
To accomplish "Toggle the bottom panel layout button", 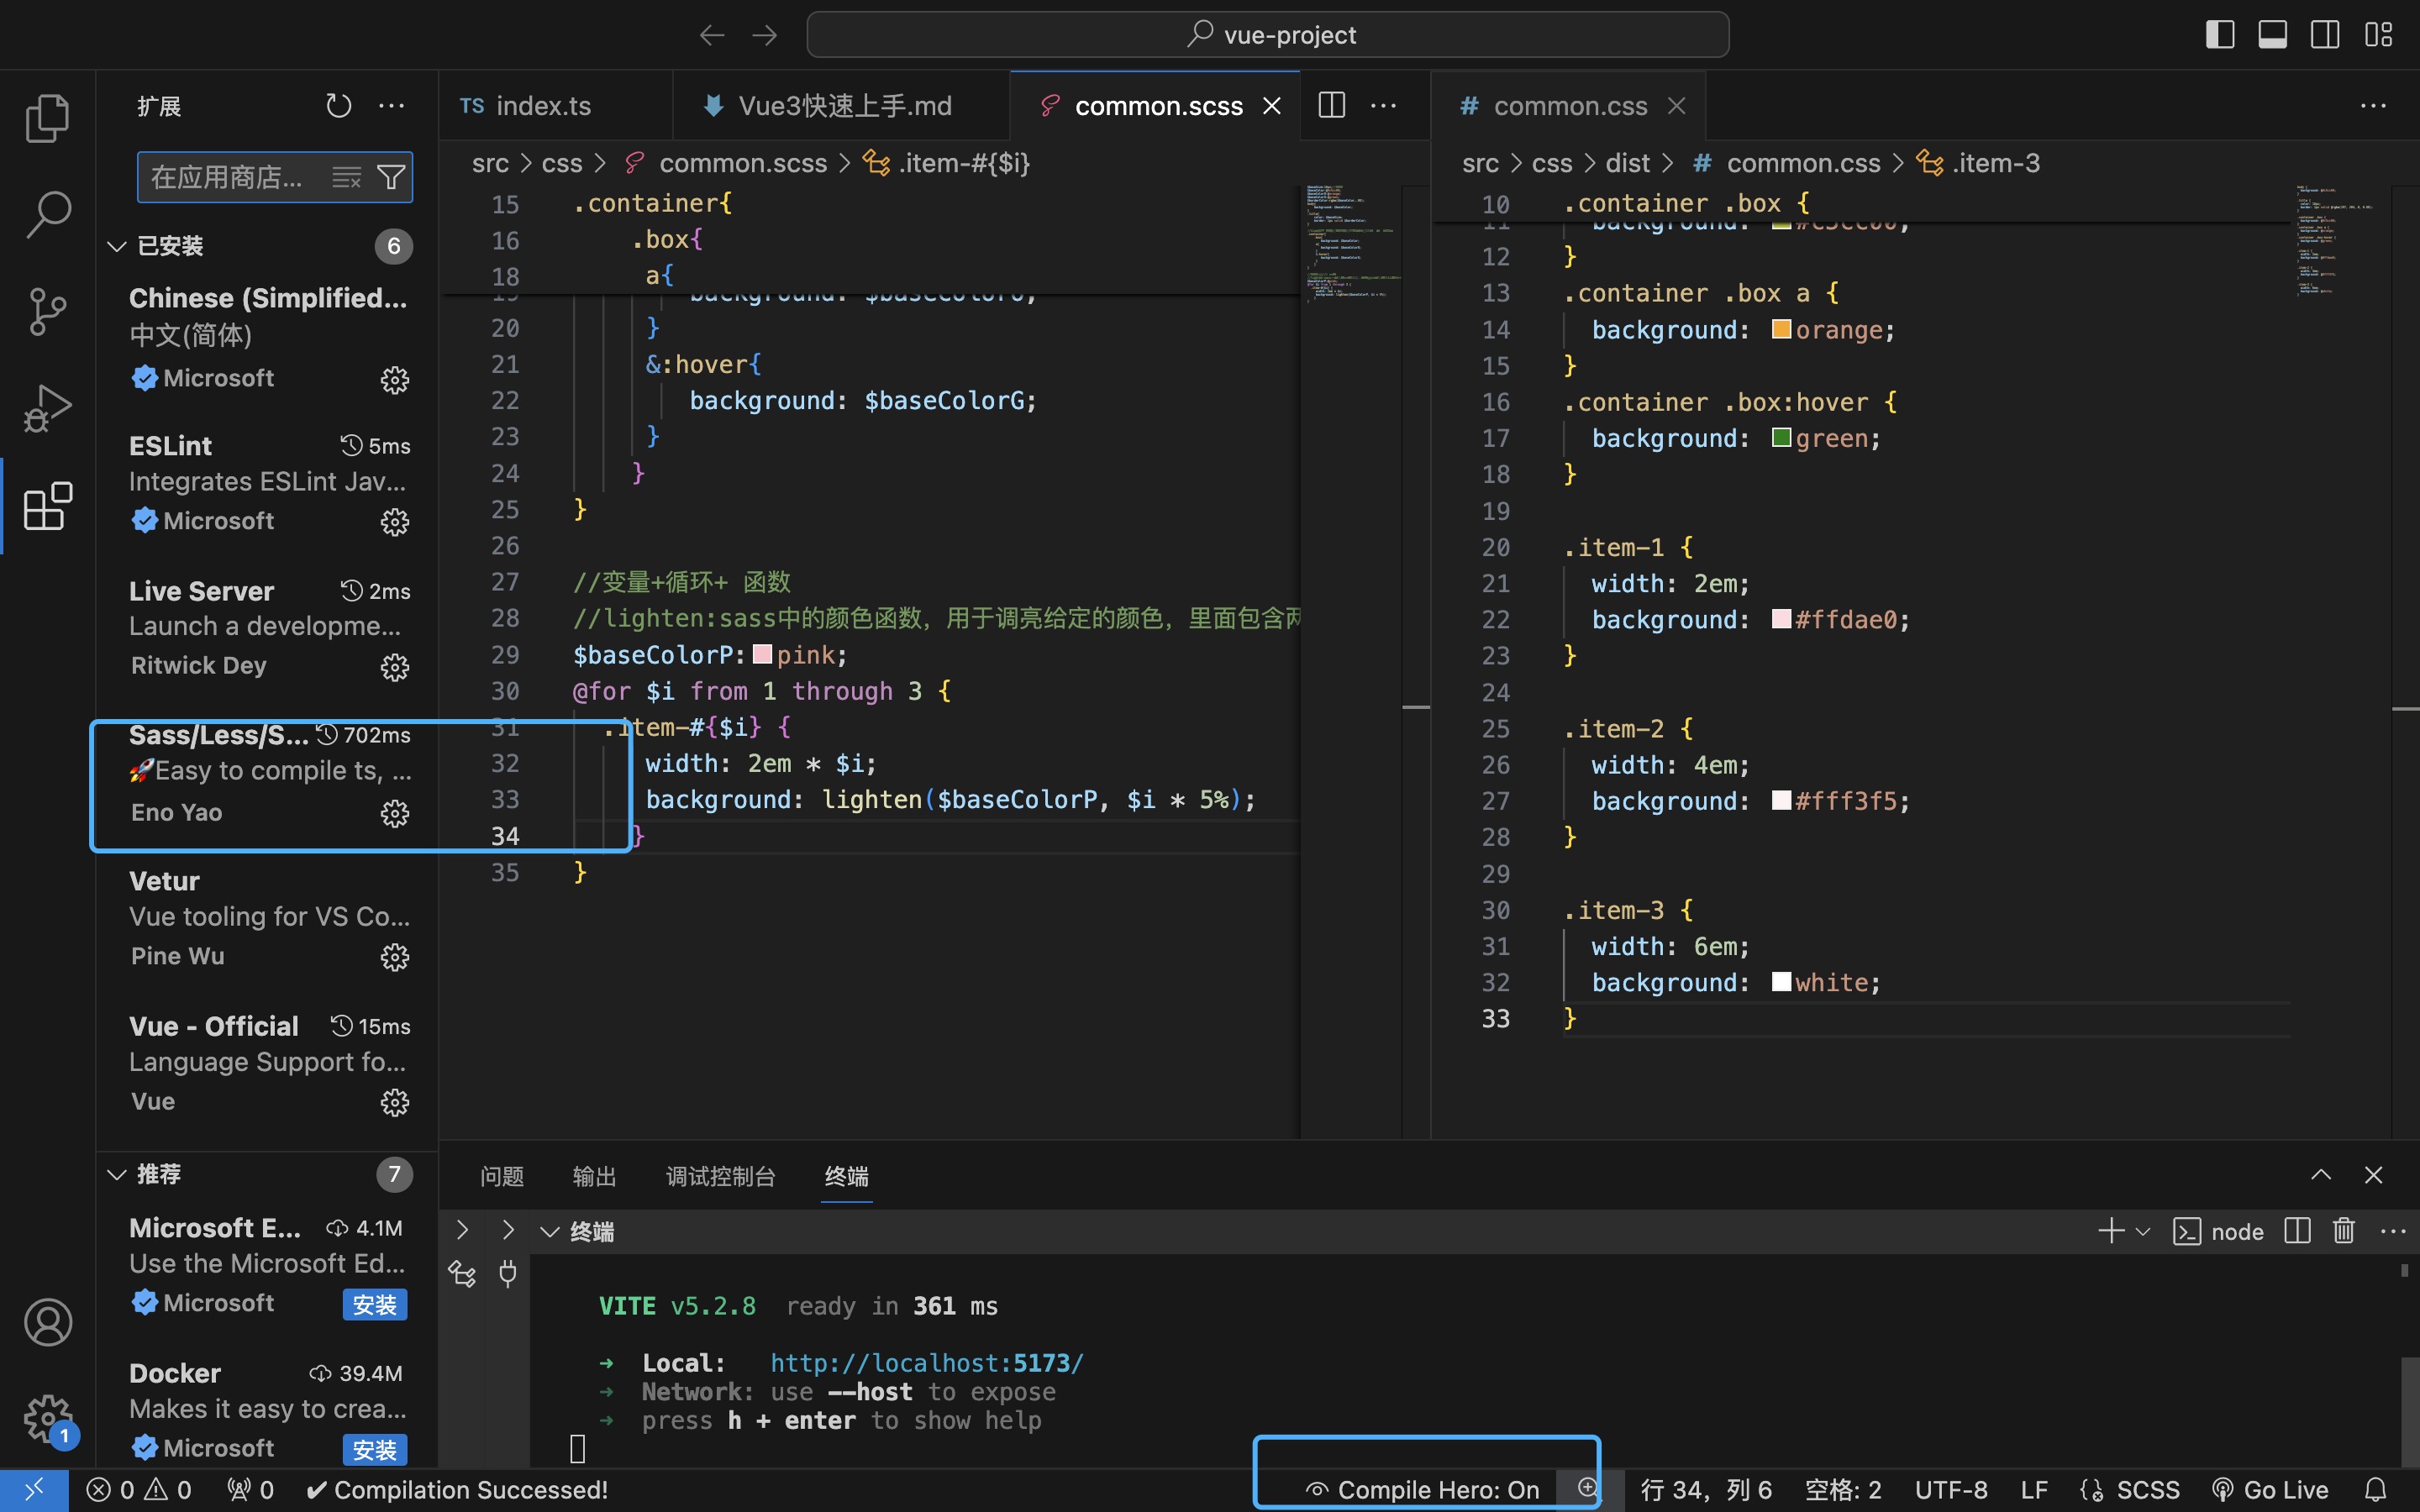I will tap(2272, 35).
